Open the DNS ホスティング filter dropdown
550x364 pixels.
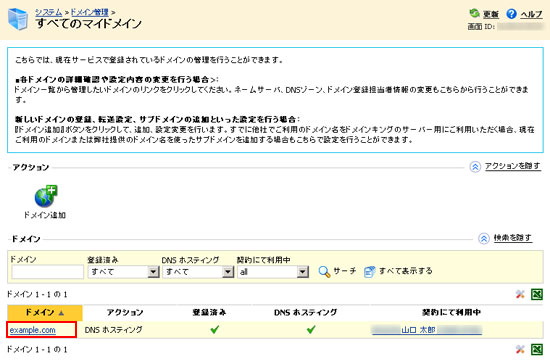[198, 272]
